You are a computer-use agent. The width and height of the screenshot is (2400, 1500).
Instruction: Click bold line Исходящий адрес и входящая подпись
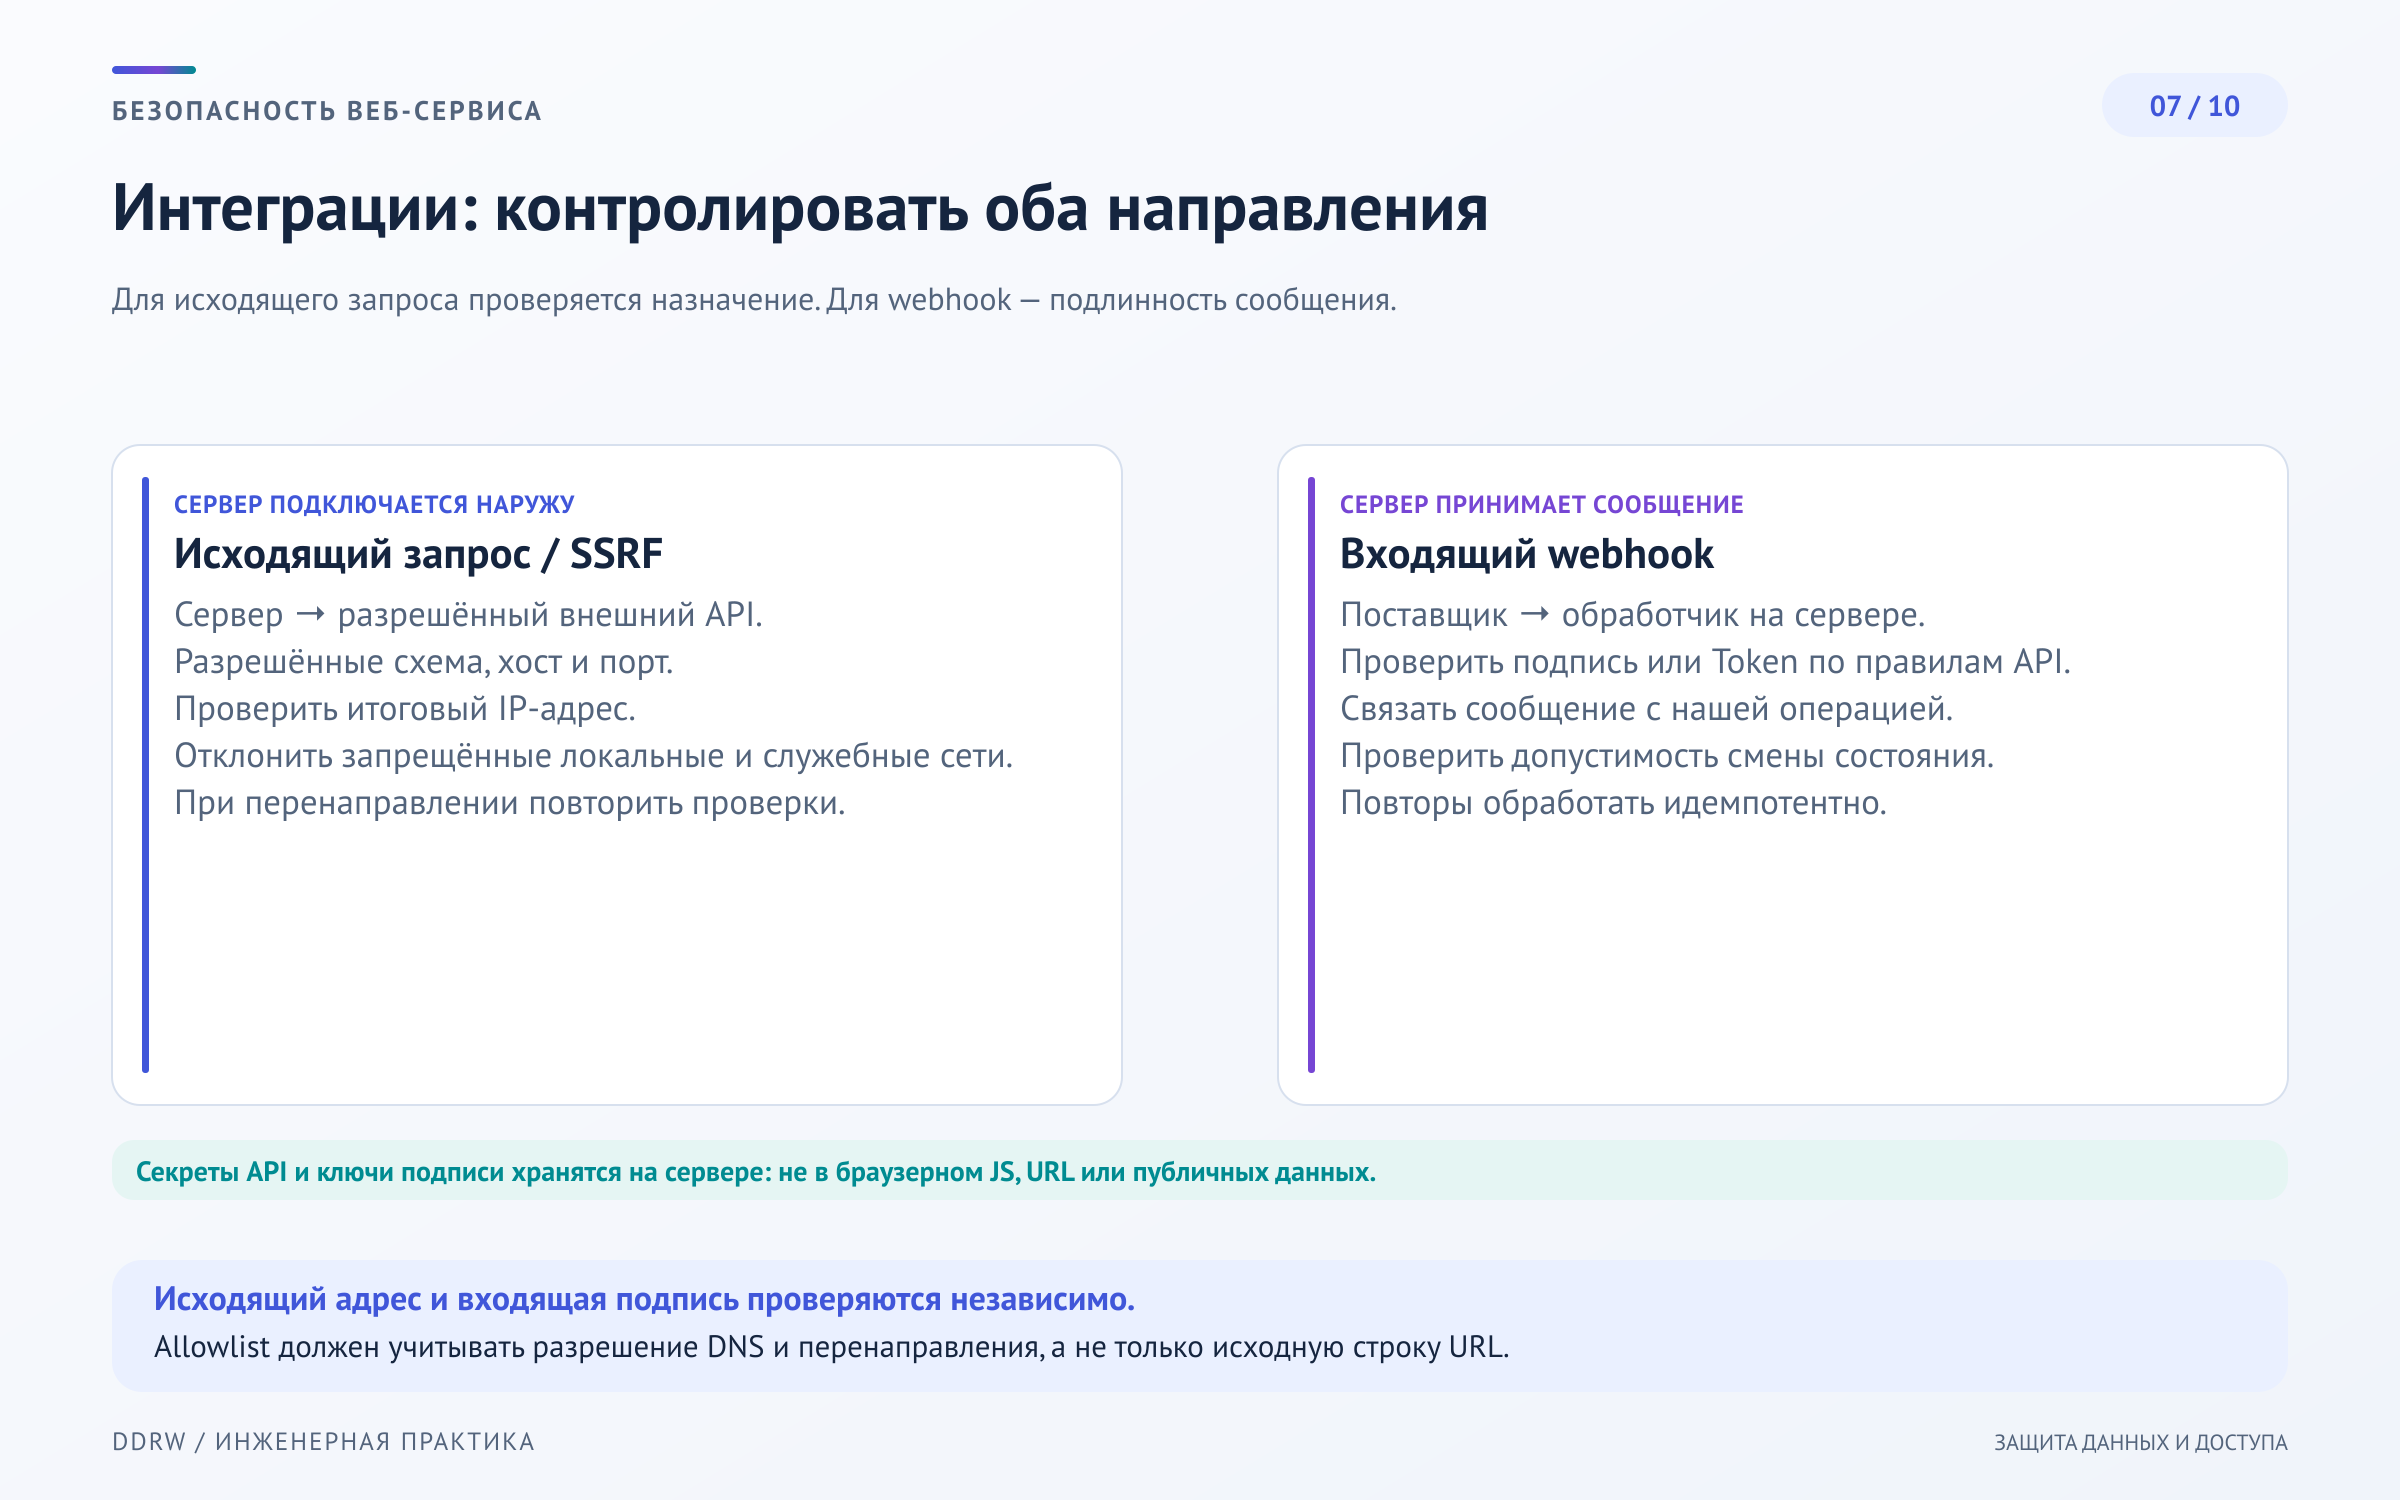coord(644,1299)
